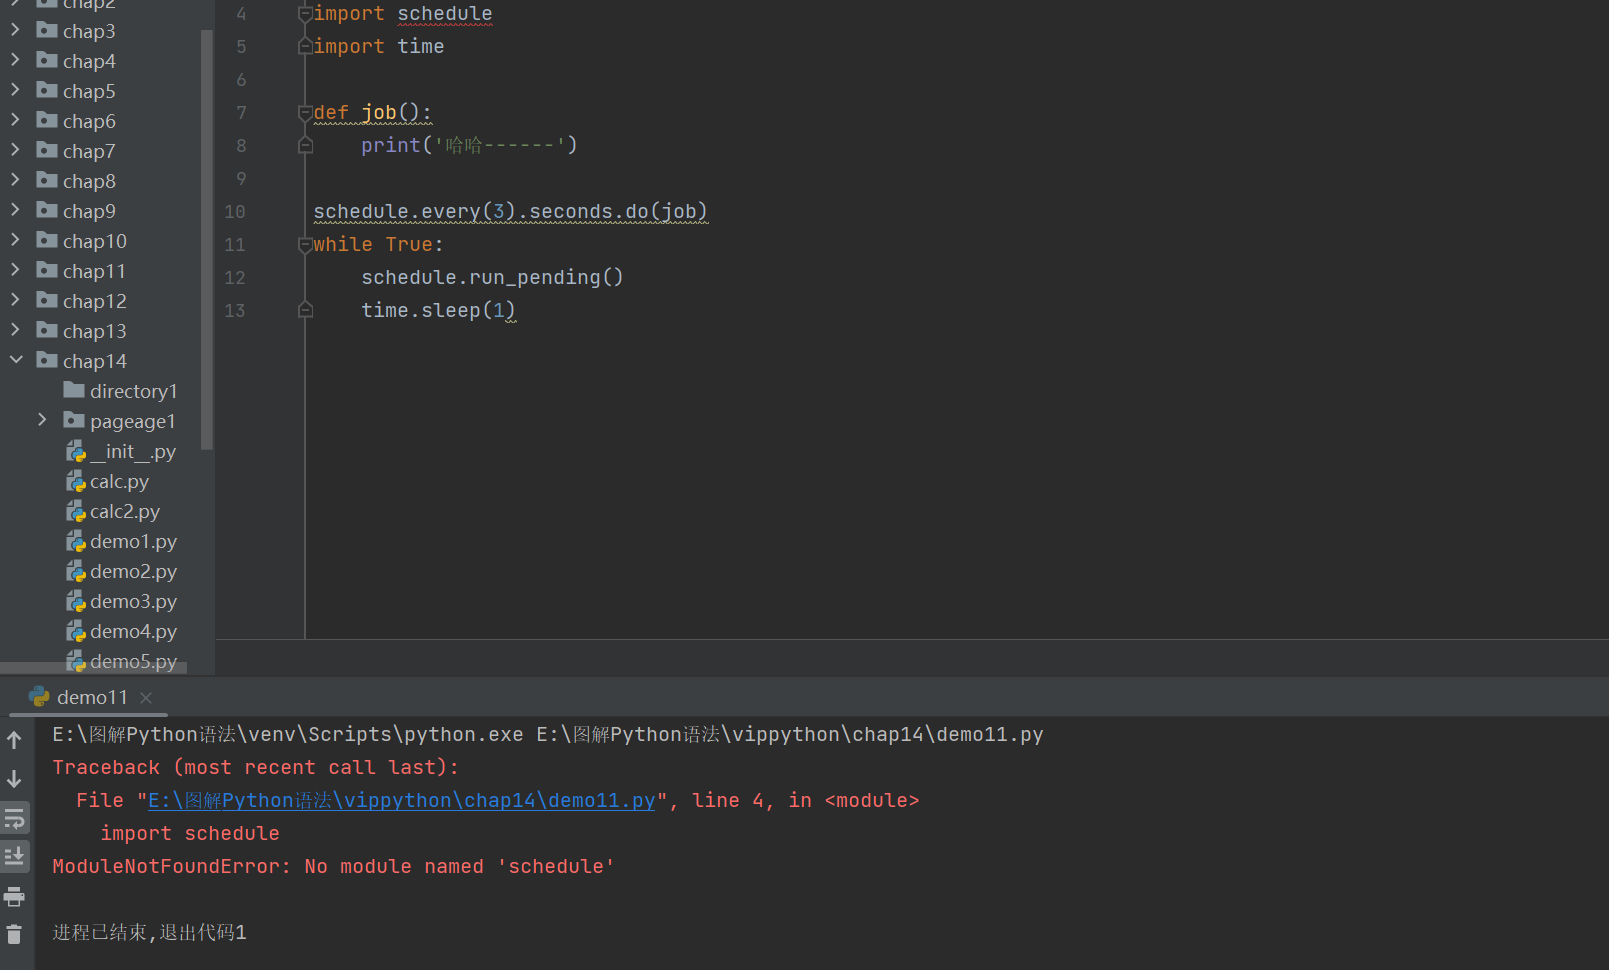1609x970 pixels.
Task: Expand the chap13 folder
Action: click(15, 330)
